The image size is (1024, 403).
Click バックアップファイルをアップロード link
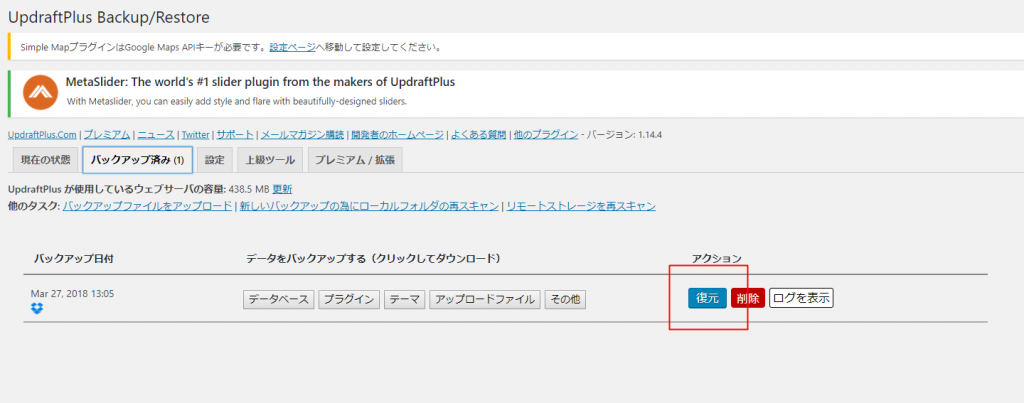pos(147,206)
